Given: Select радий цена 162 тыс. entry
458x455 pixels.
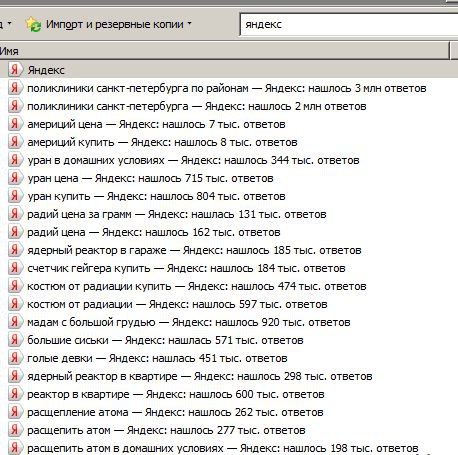Looking at the screenshot, I should click(153, 232).
